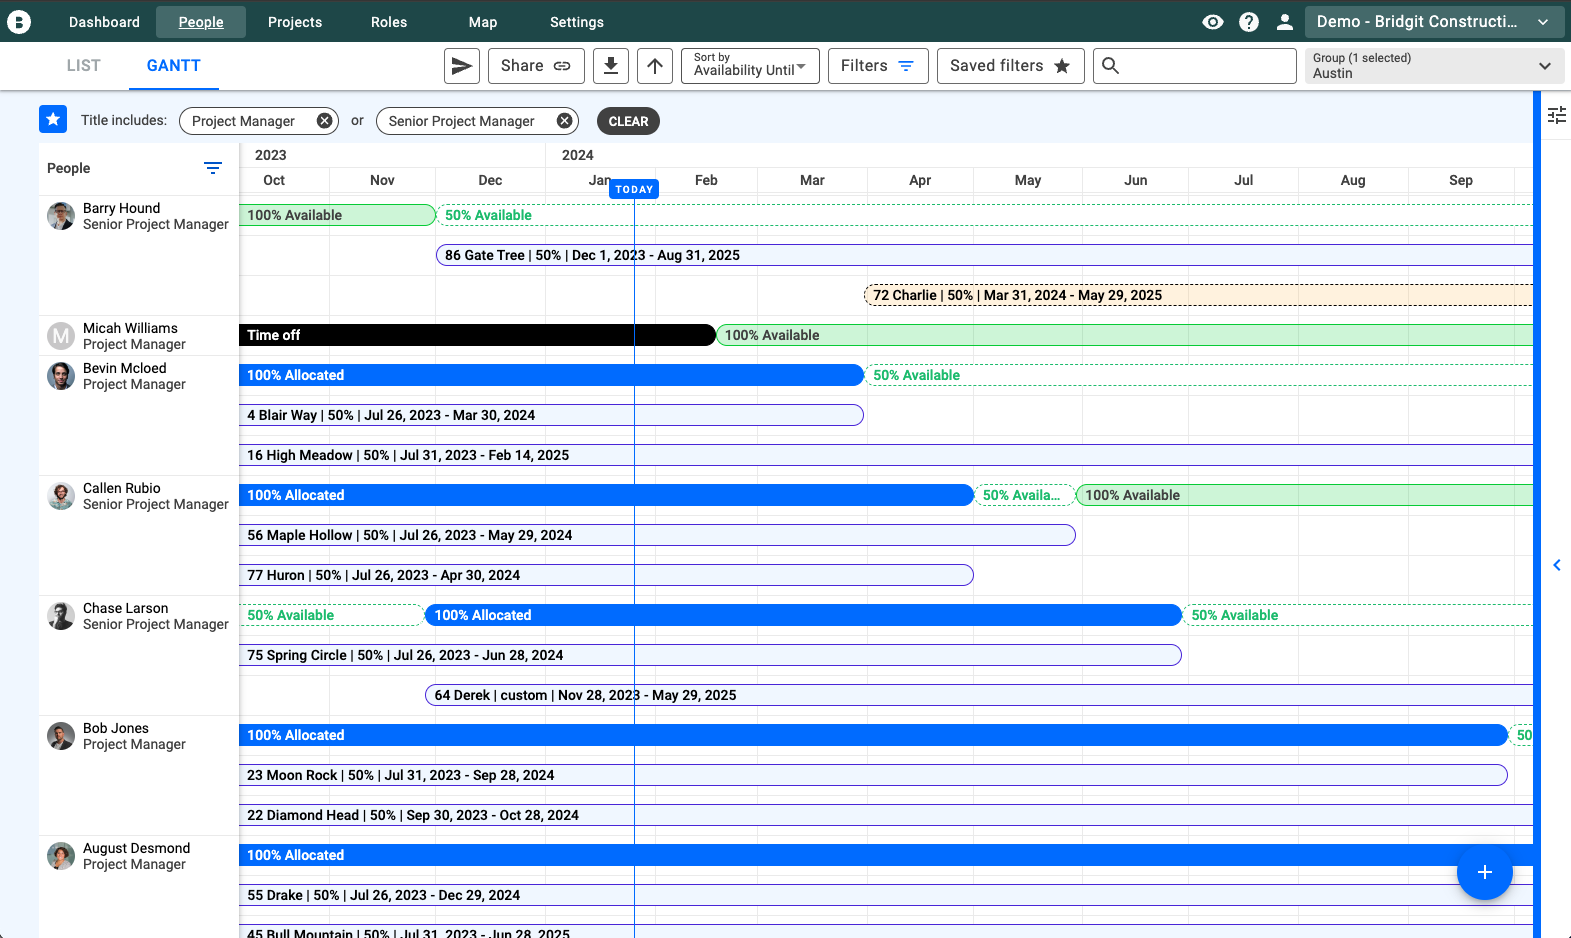Click the blue star saved-filter icon
This screenshot has height=938, width=1571.
[x=53, y=120]
